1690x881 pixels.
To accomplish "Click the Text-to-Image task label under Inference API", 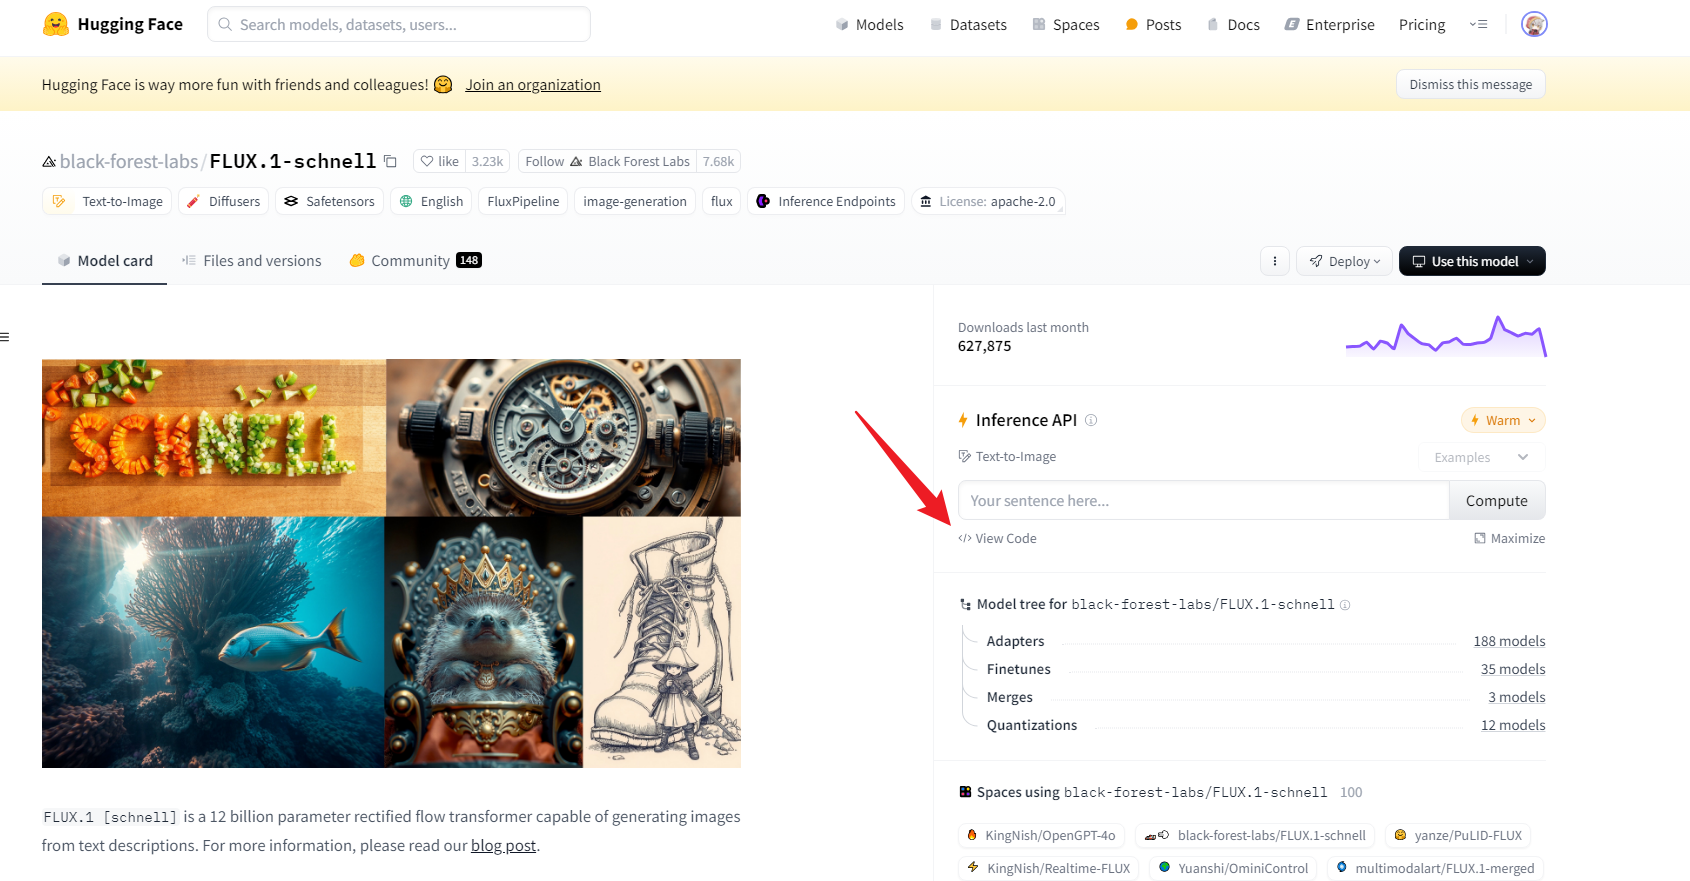I will pos(1007,456).
